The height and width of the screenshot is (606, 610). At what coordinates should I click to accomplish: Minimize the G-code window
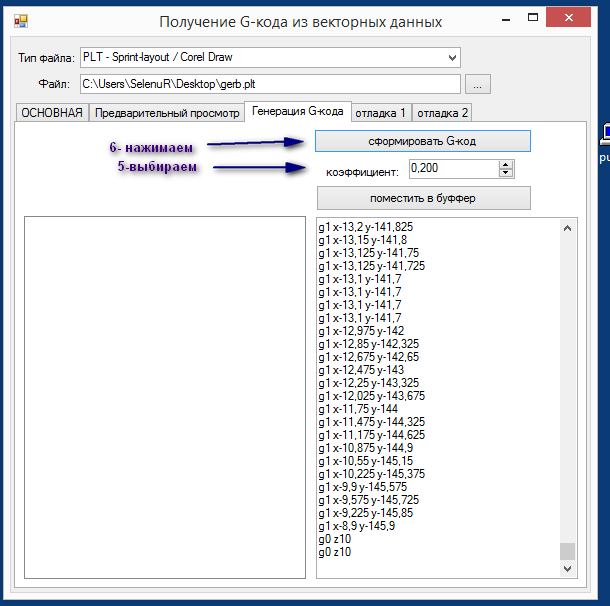[506, 18]
